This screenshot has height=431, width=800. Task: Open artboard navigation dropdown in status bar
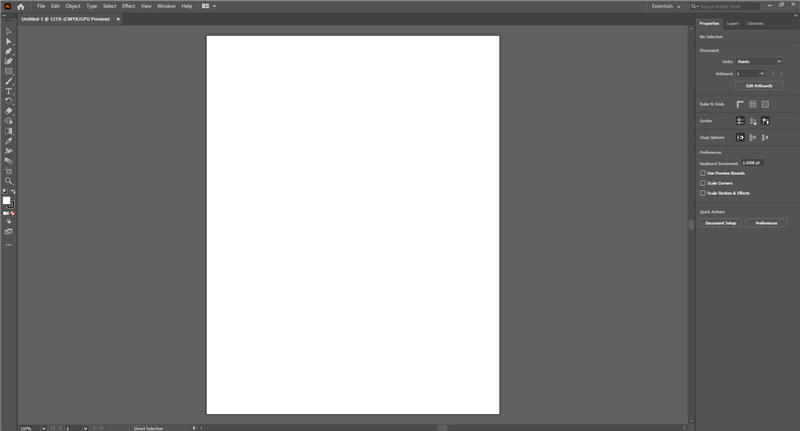85,428
